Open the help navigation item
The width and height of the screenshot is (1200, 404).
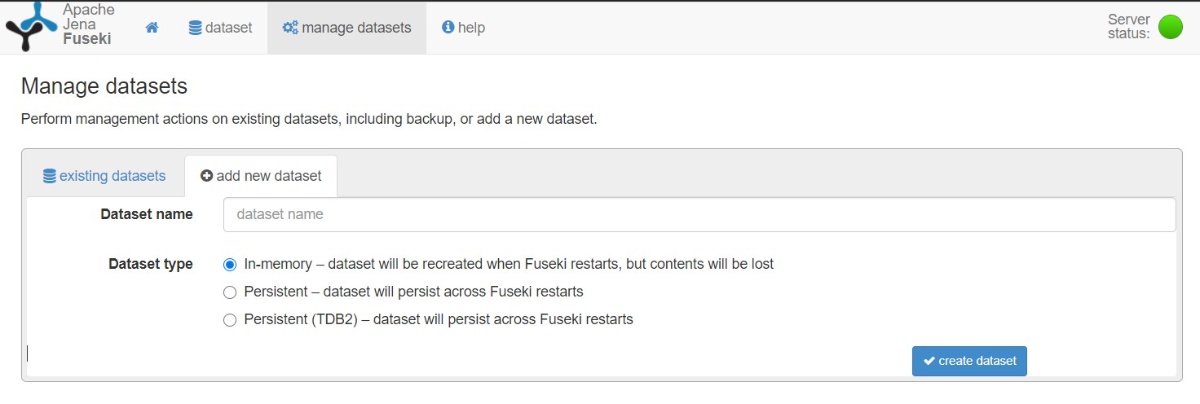point(463,28)
